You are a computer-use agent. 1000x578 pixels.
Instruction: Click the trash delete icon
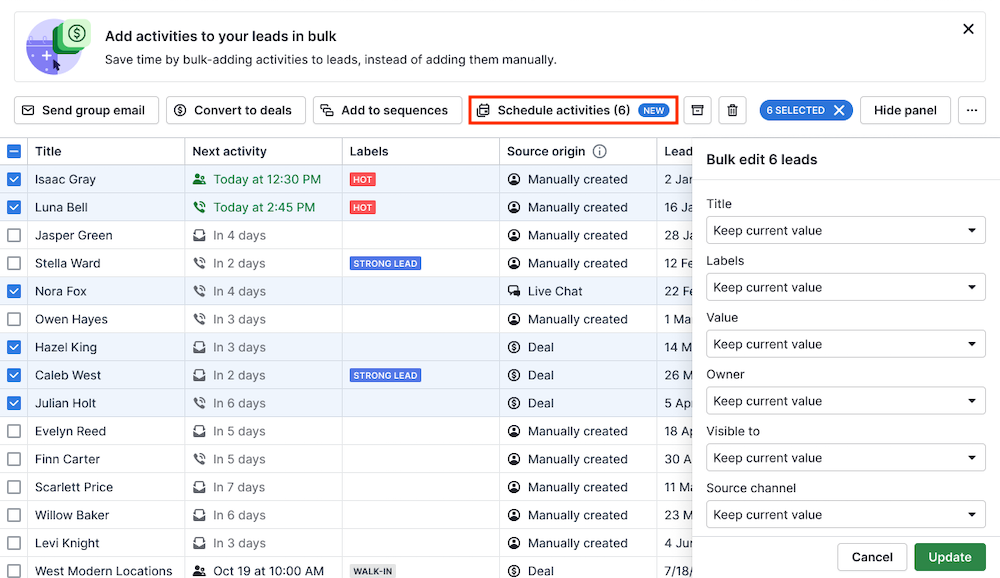click(732, 110)
